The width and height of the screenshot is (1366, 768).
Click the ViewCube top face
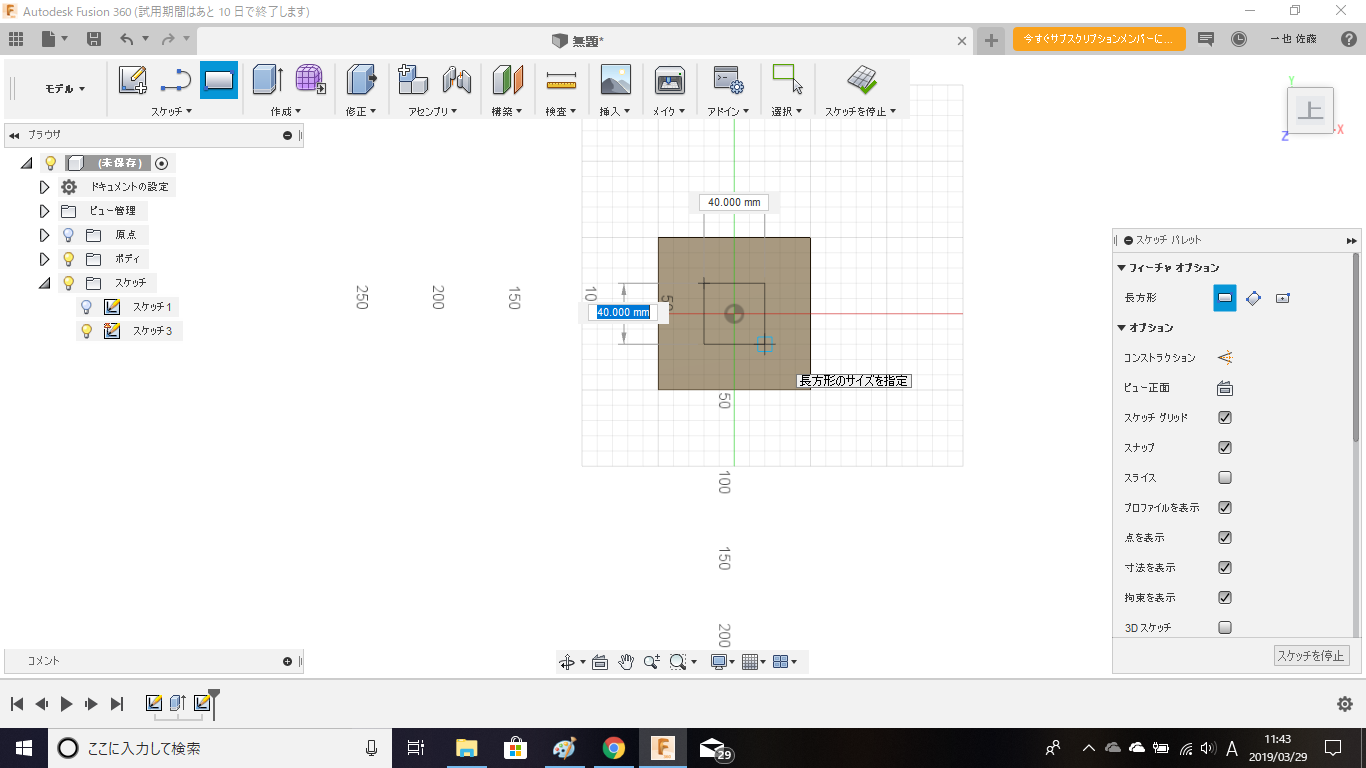pyautogui.click(x=1309, y=110)
